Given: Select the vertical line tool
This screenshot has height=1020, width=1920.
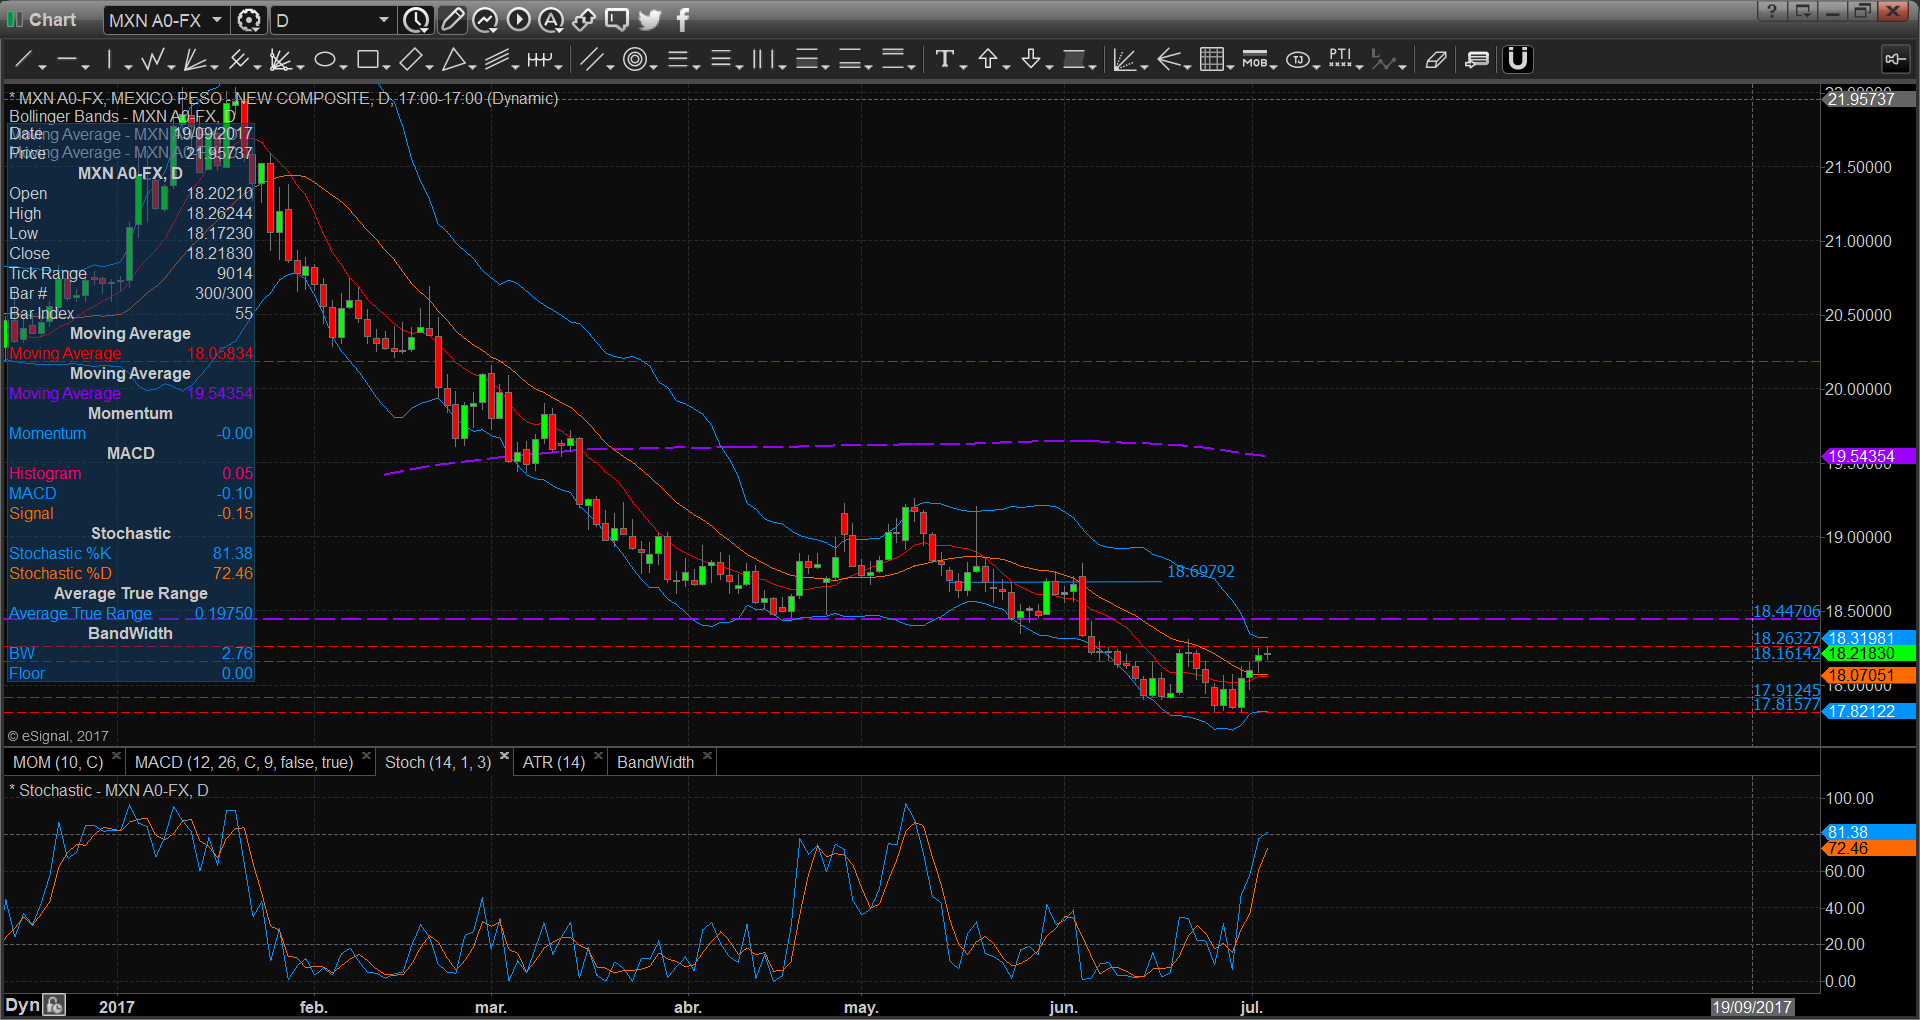Looking at the screenshot, I should pyautogui.click(x=110, y=60).
